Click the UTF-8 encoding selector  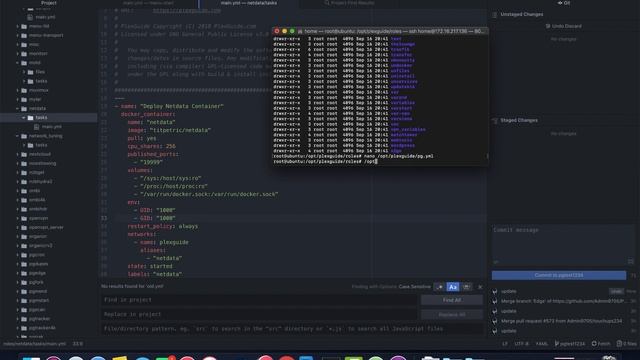point(521,344)
